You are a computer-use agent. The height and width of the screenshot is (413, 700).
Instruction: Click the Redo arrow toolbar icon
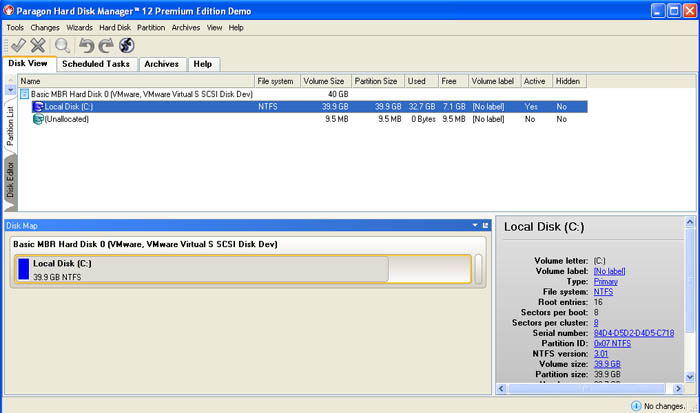click(106, 45)
